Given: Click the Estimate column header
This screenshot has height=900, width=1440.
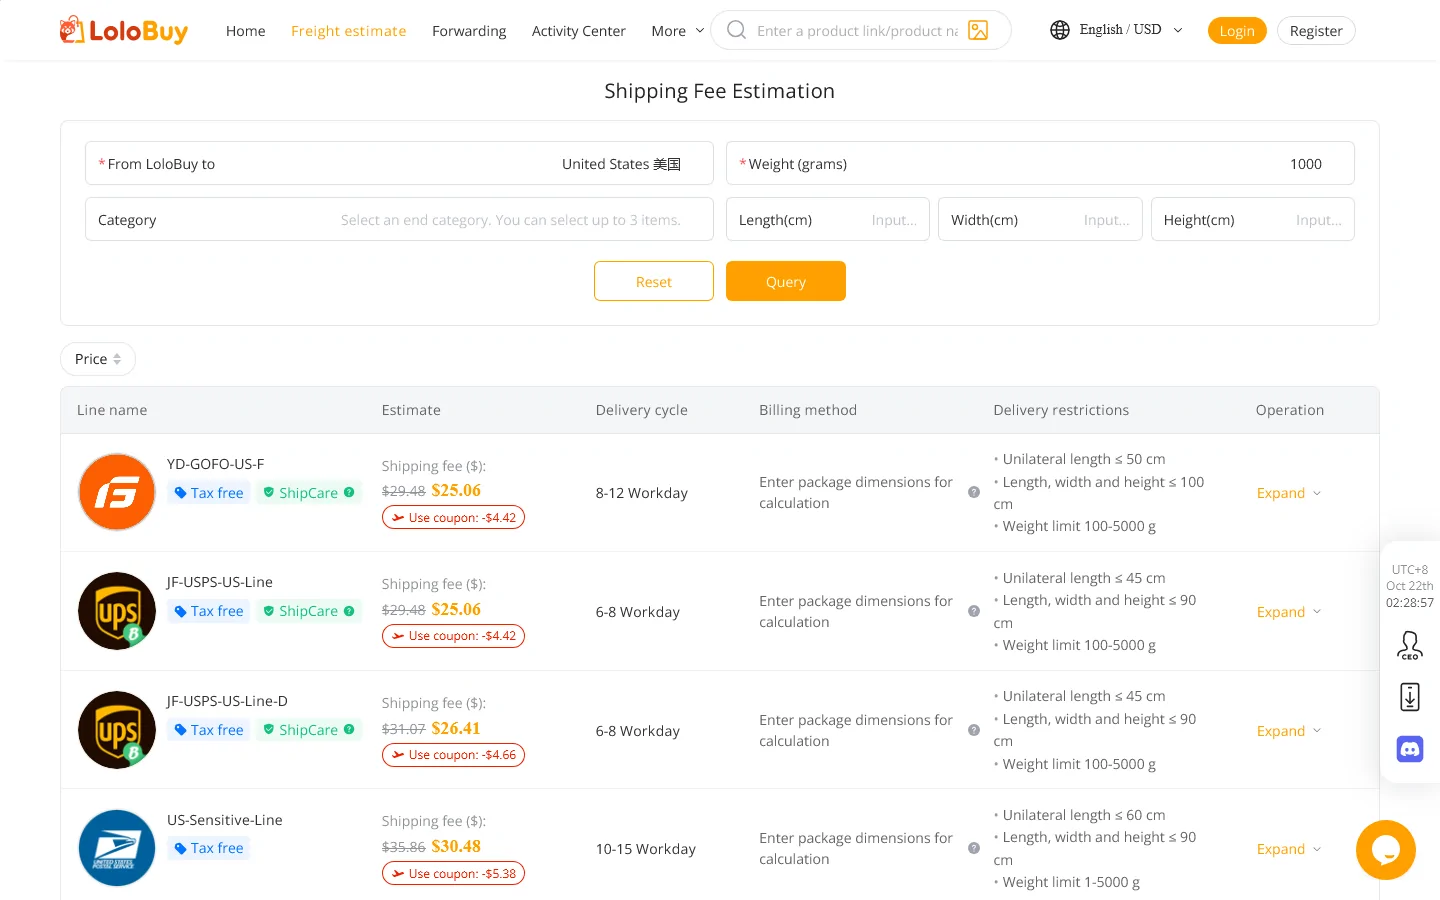Looking at the screenshot, I should (411, 410).
